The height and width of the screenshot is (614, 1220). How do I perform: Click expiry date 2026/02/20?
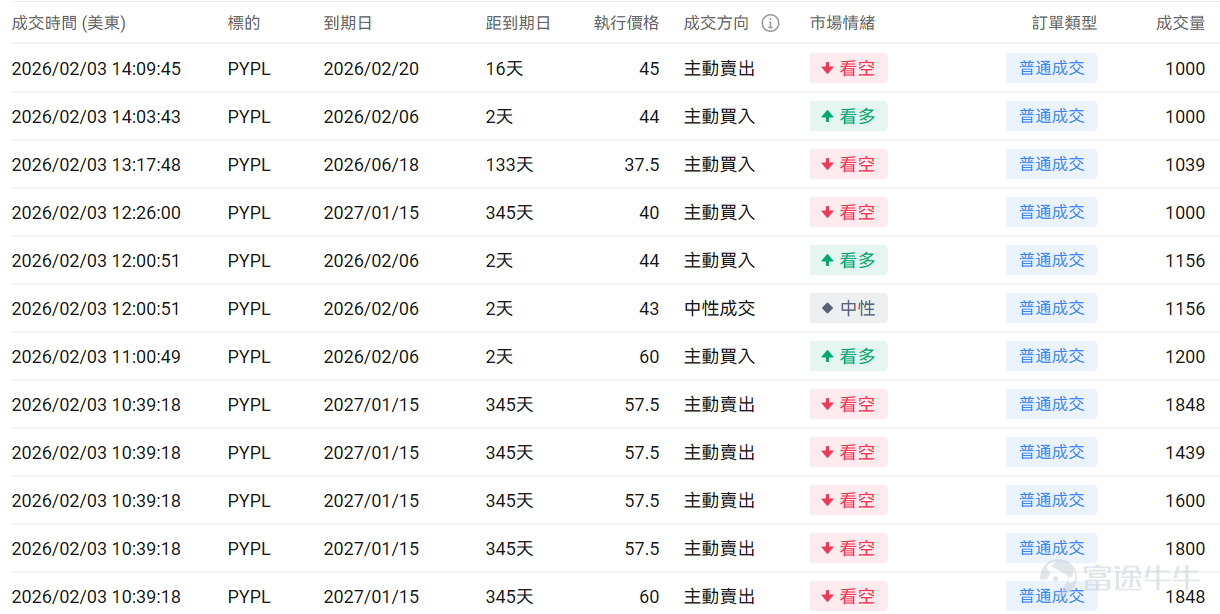[x=371, y=69]
